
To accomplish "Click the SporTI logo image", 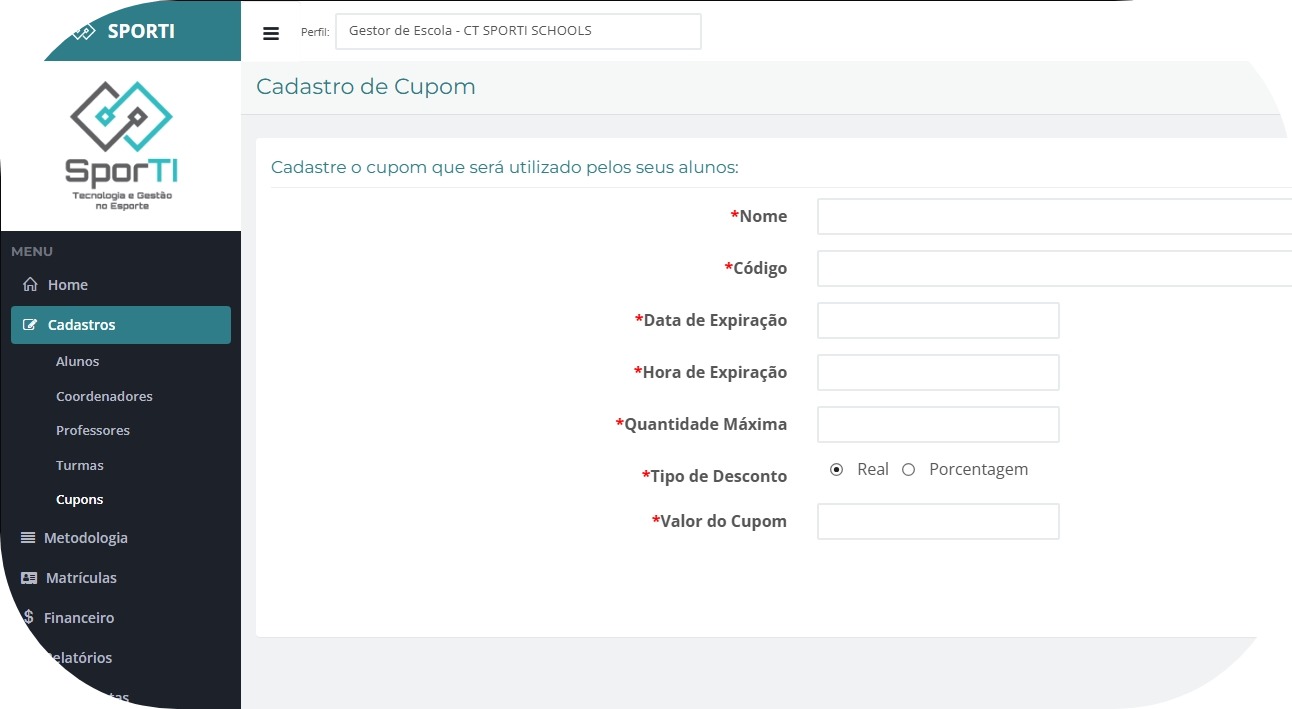I will point(121,145).
